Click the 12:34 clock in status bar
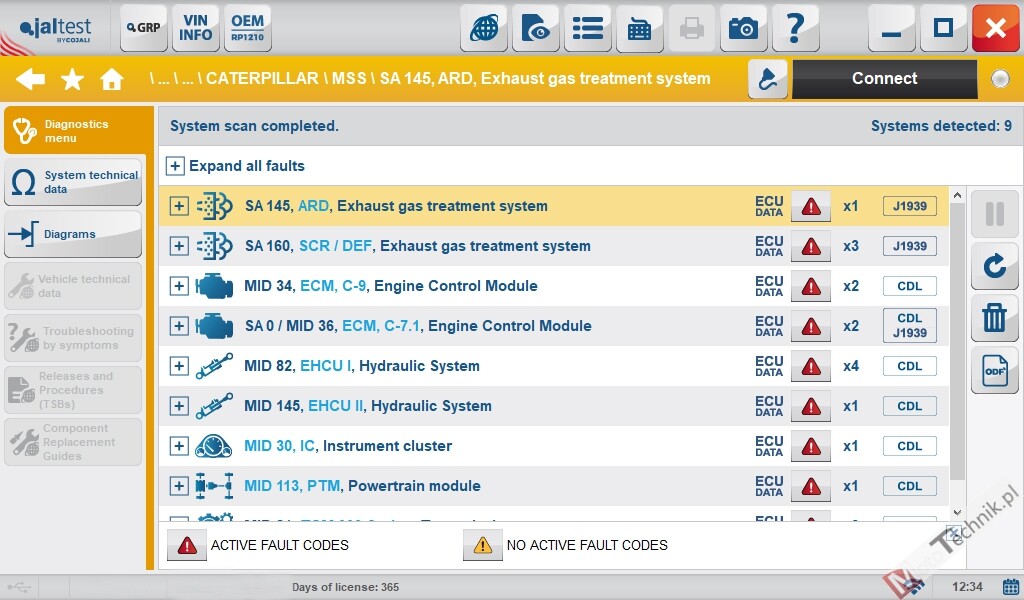 click(x=967, y=587)
